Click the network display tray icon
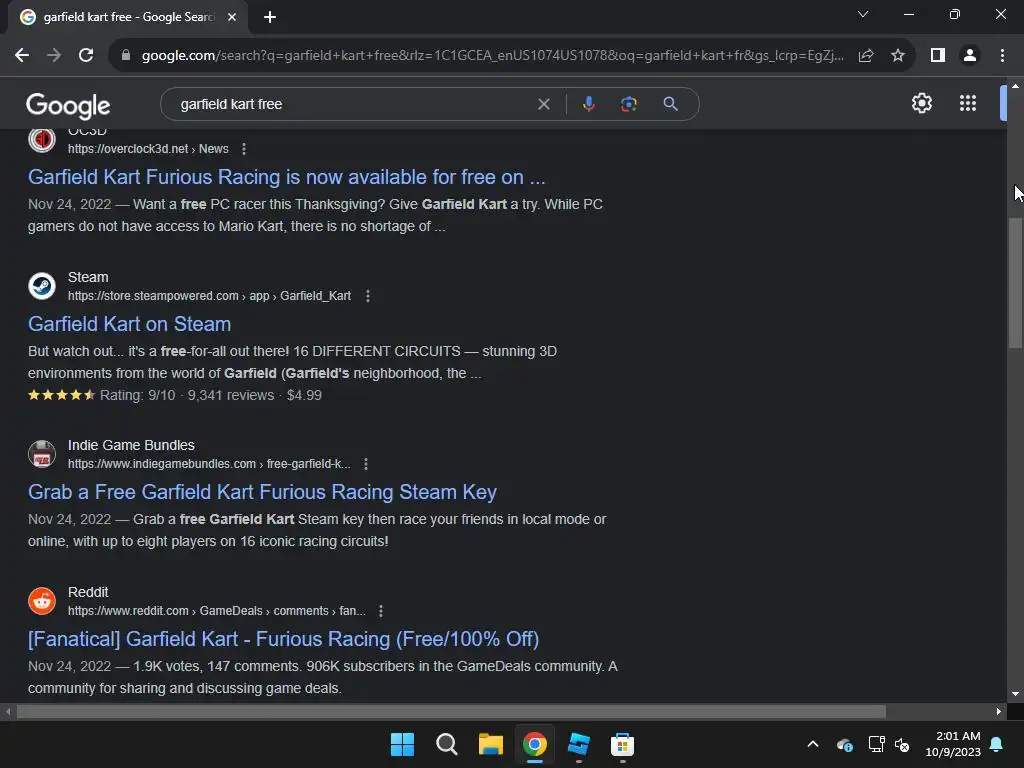This screenshot has height=768, width=1024. [x=876, y=744]
